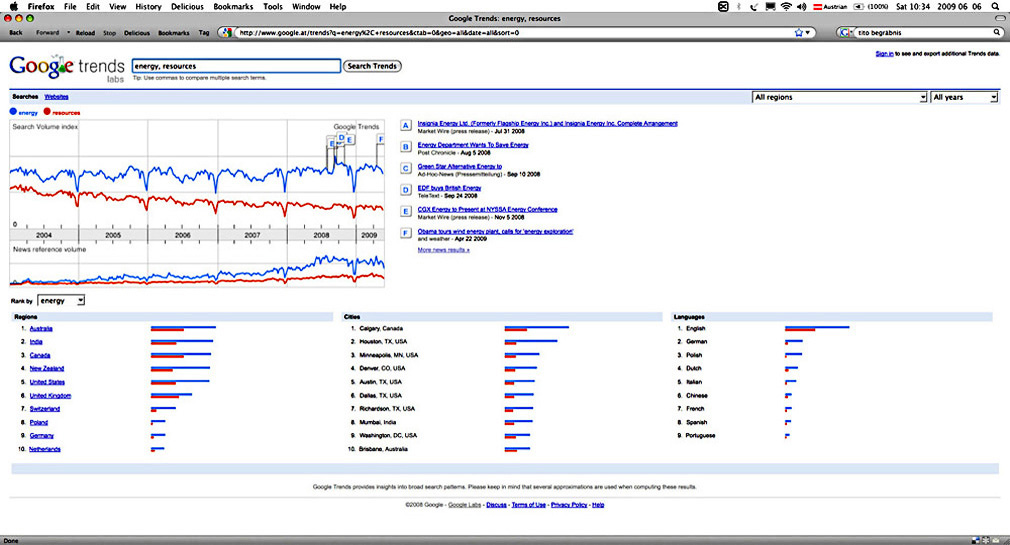The height and width of the screenshot is (545, 1010).
Task: Click the display menu bar icon
Action: [770, 6]
